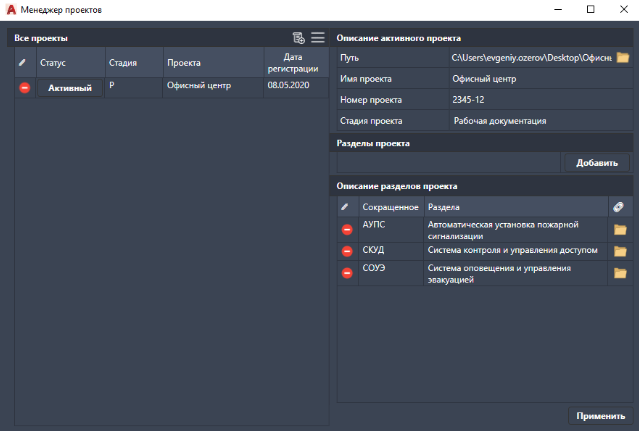Click the pencil icon in projects table header

point(22,62)
